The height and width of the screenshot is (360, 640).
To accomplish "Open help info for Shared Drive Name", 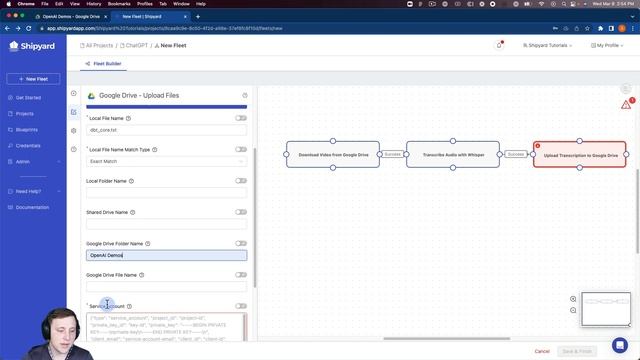I will coord(133,213).
